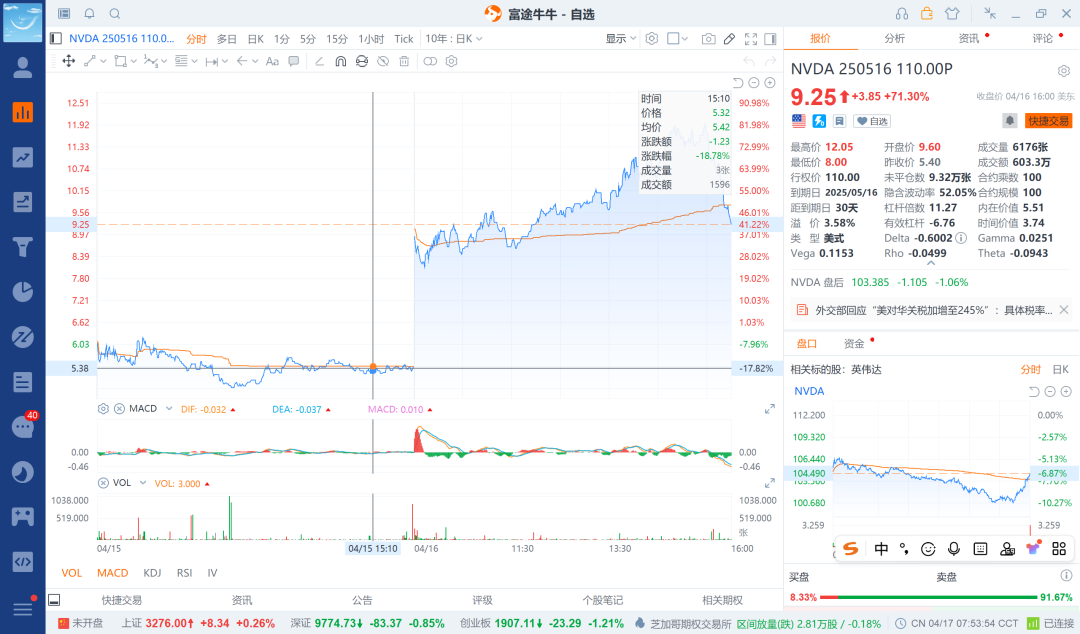Delete drawings with trash icon
1080x634 pixels.
point(404,61)
